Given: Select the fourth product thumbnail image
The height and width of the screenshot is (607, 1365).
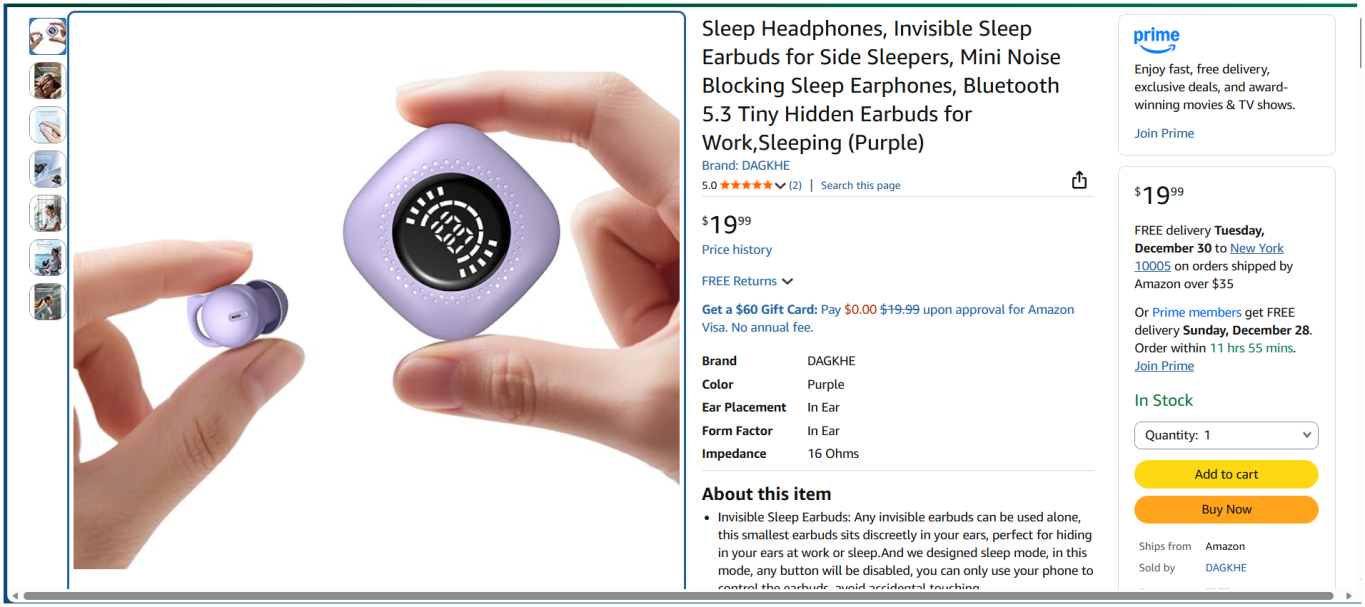Looking at the screenshot, I should pyautogui.click(x=48, y=169).
